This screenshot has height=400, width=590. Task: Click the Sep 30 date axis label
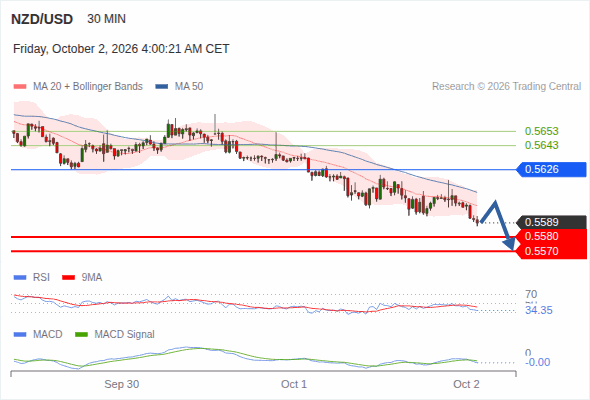[122, 384]
